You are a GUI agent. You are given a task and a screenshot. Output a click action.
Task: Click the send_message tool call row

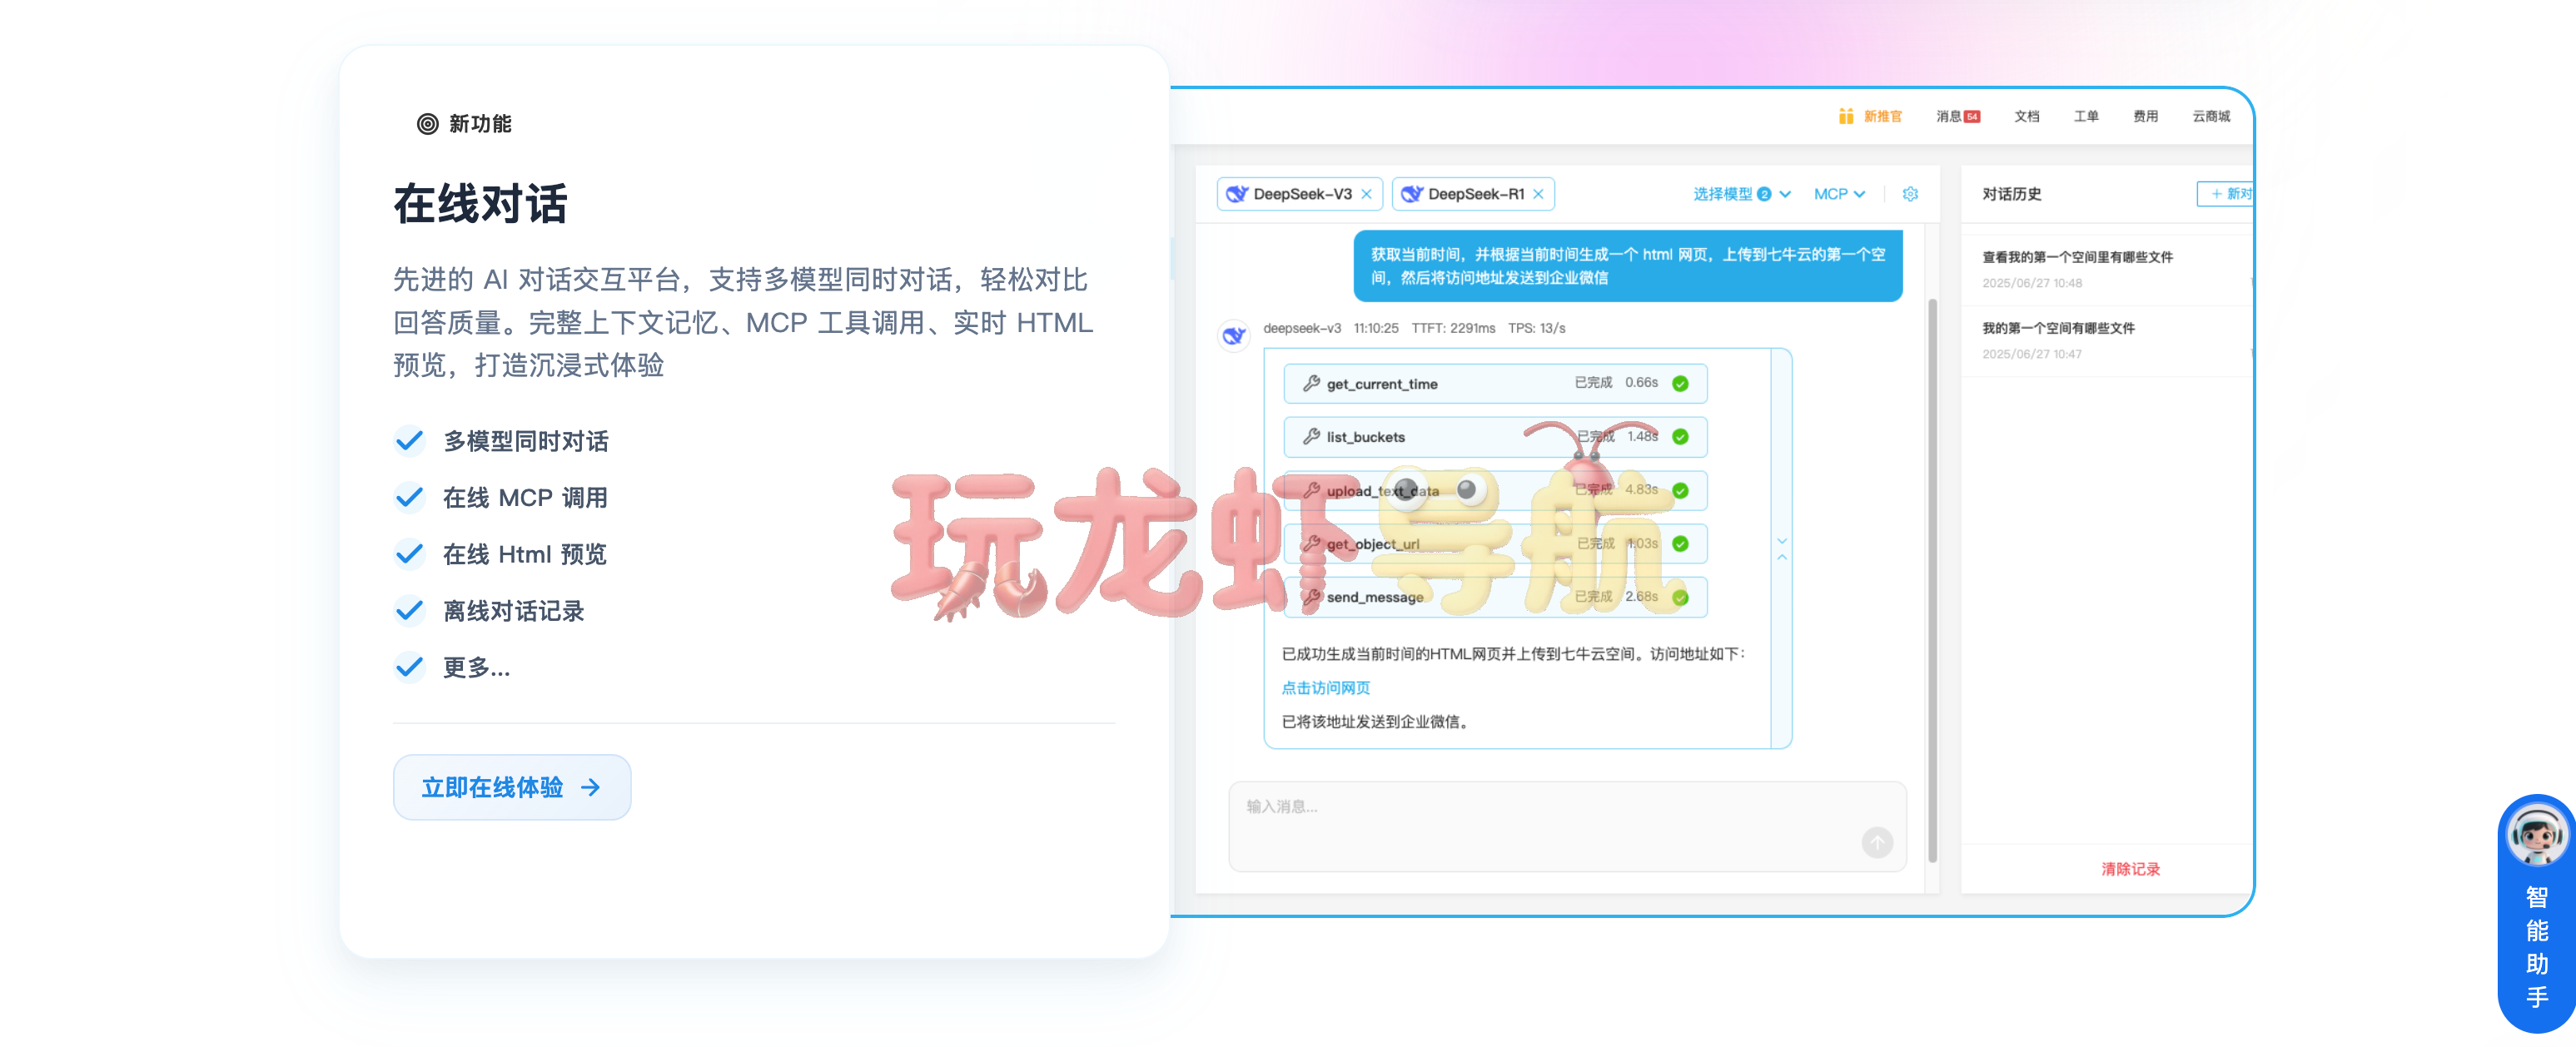(x=1494, y=597)
